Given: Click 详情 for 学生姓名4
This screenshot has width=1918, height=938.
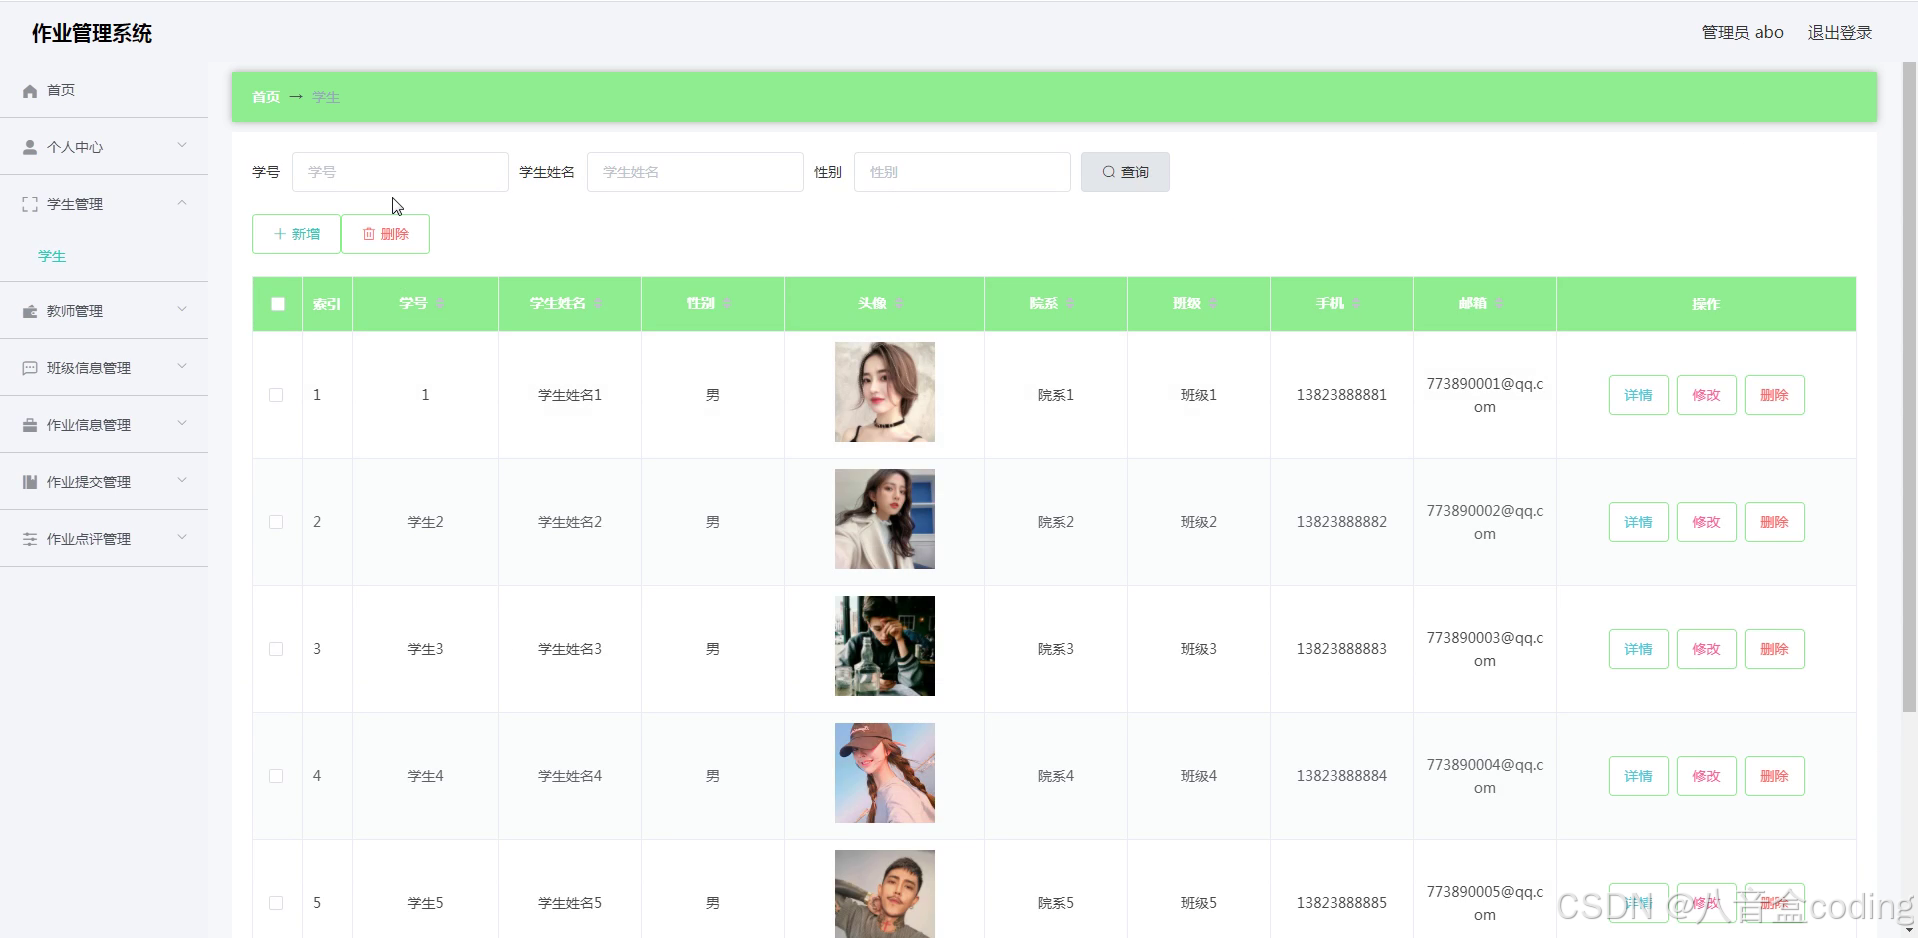Looking at the screenshot, I should pyautogui.click(x=1638, y=776).
